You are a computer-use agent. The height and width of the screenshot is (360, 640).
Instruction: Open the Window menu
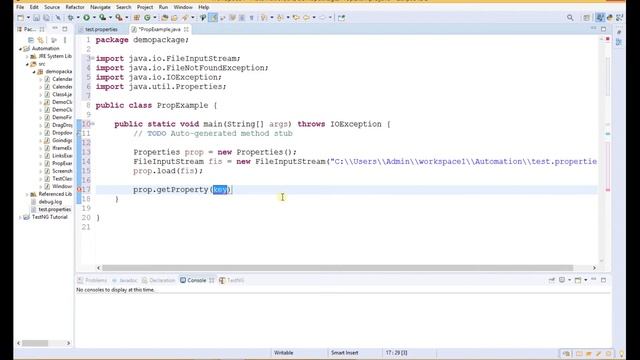[183, 7]
